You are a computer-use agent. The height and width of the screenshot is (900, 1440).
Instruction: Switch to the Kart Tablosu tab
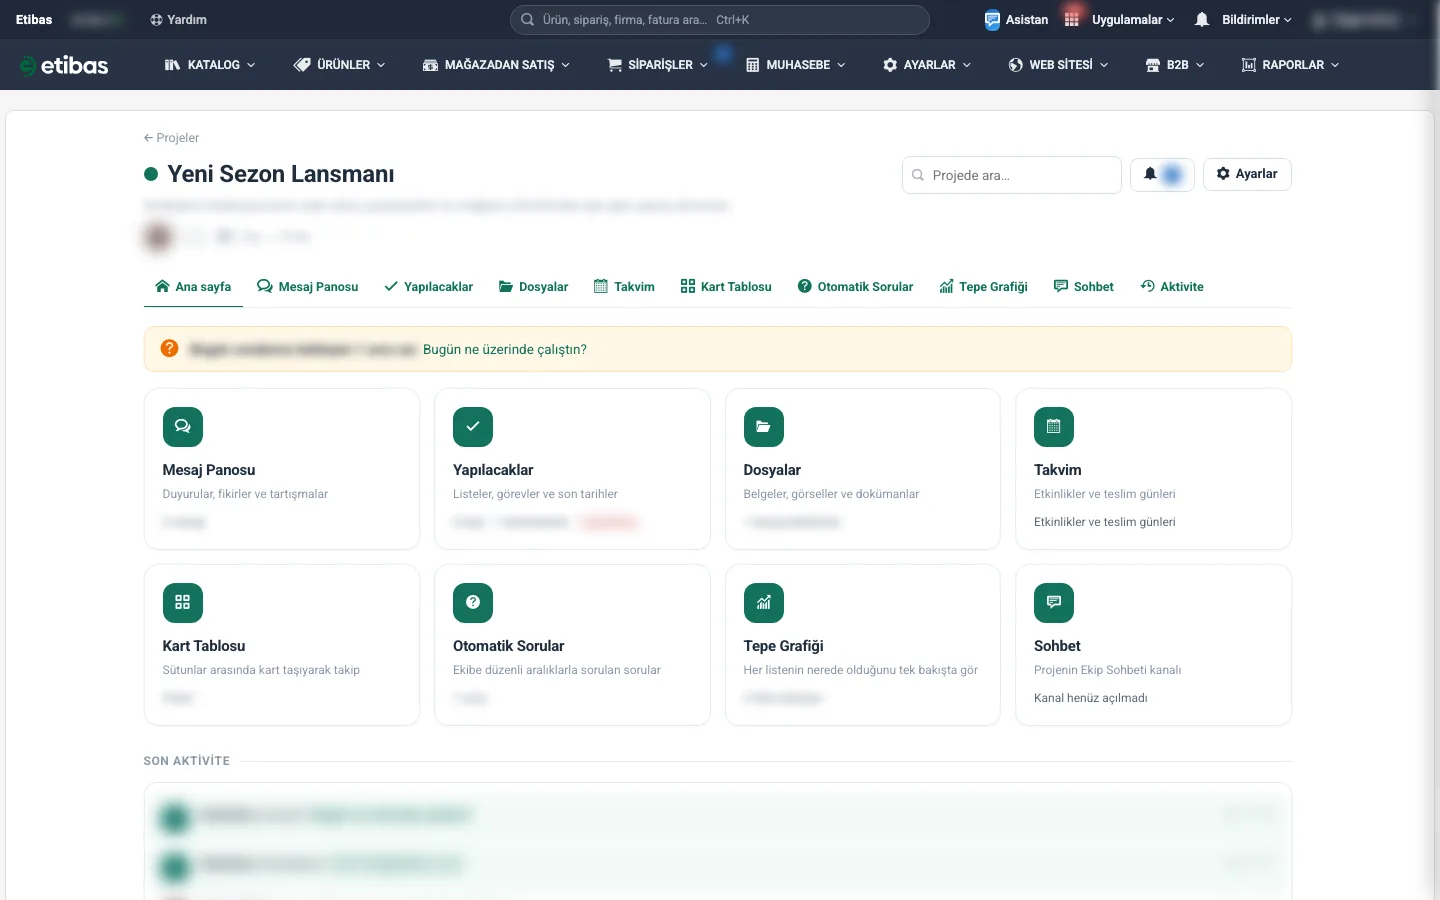726,287
